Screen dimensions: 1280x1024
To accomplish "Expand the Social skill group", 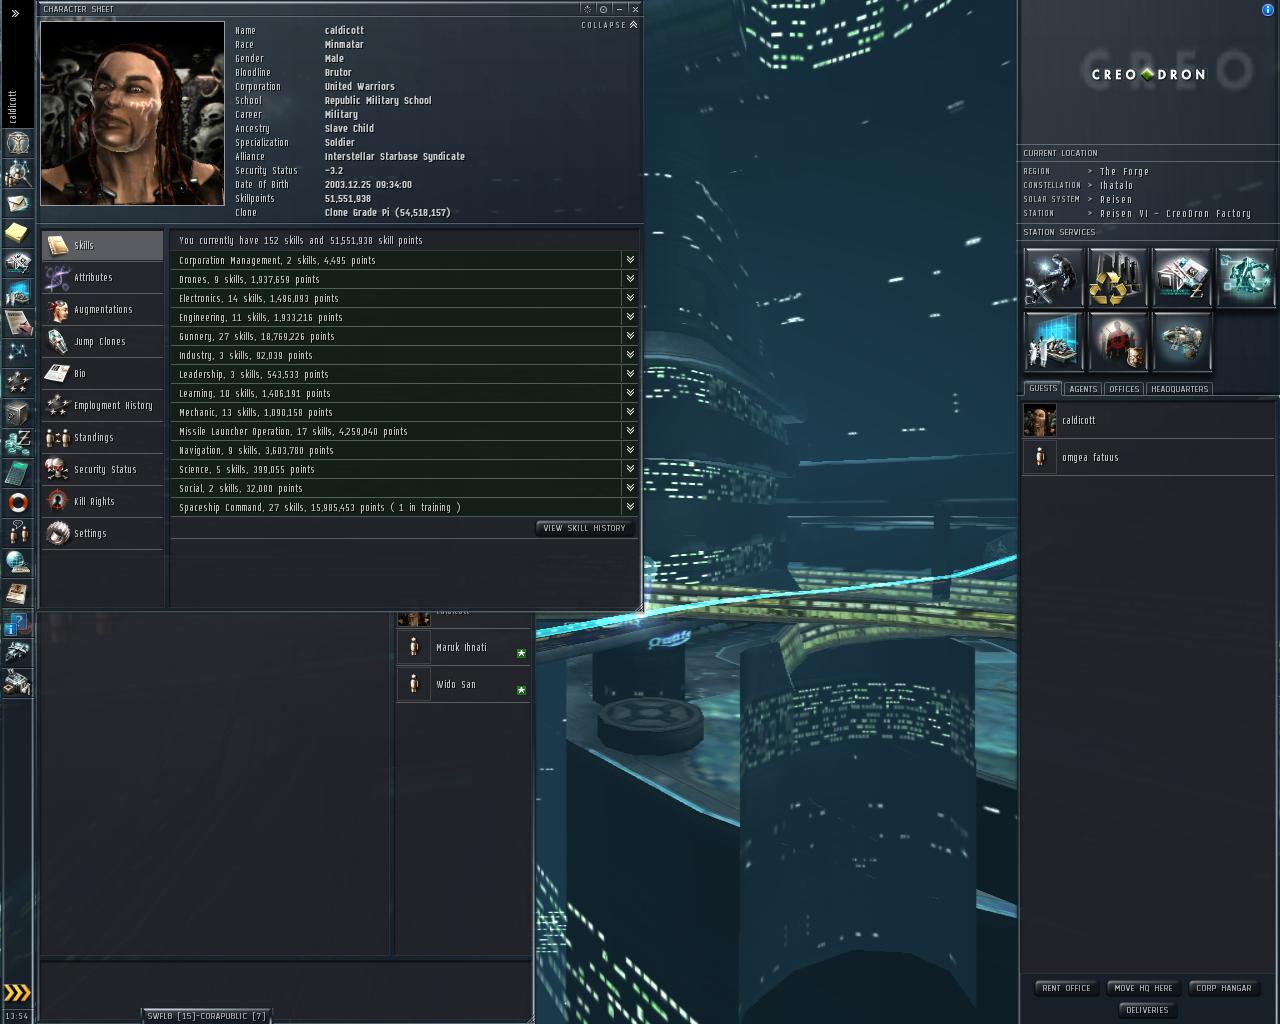I will [x=630, y=488].
